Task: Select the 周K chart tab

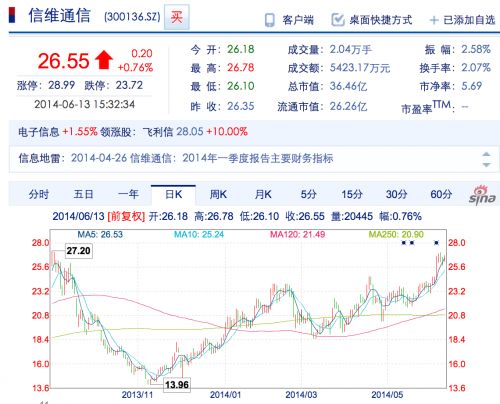Action: [x=218, y=194]
